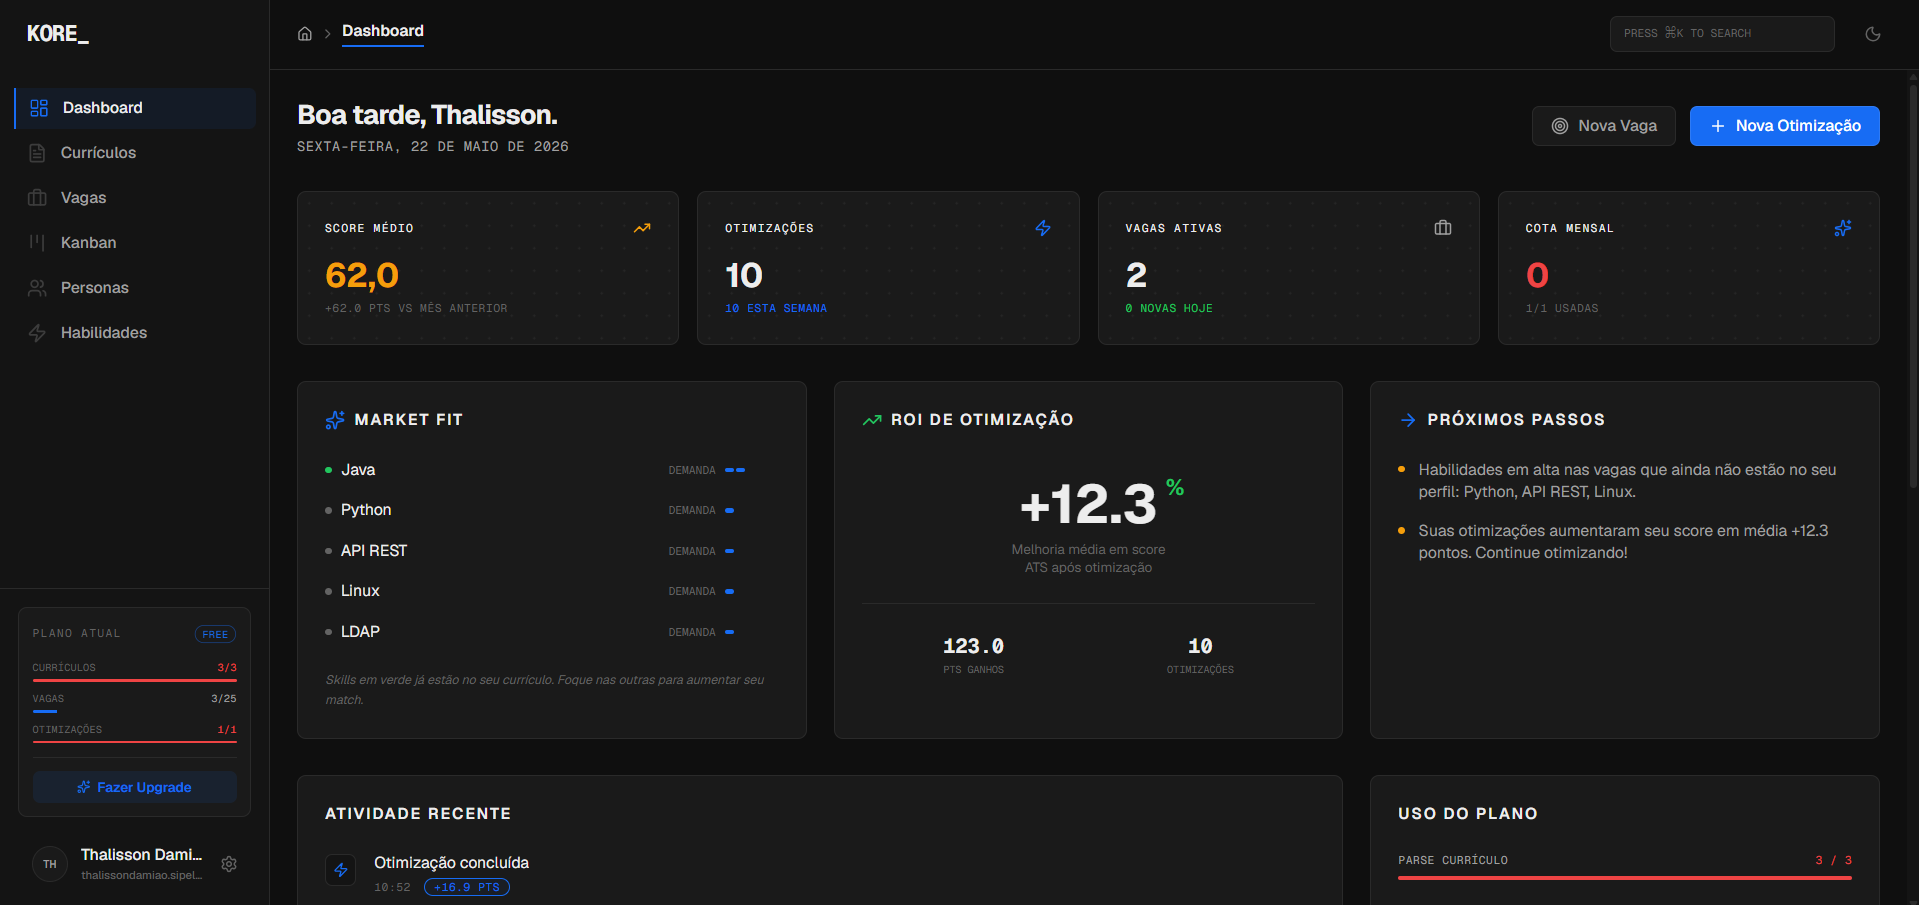
Task: Click the '1/1 USADAS' text
Action: (x=1562, y=309)
